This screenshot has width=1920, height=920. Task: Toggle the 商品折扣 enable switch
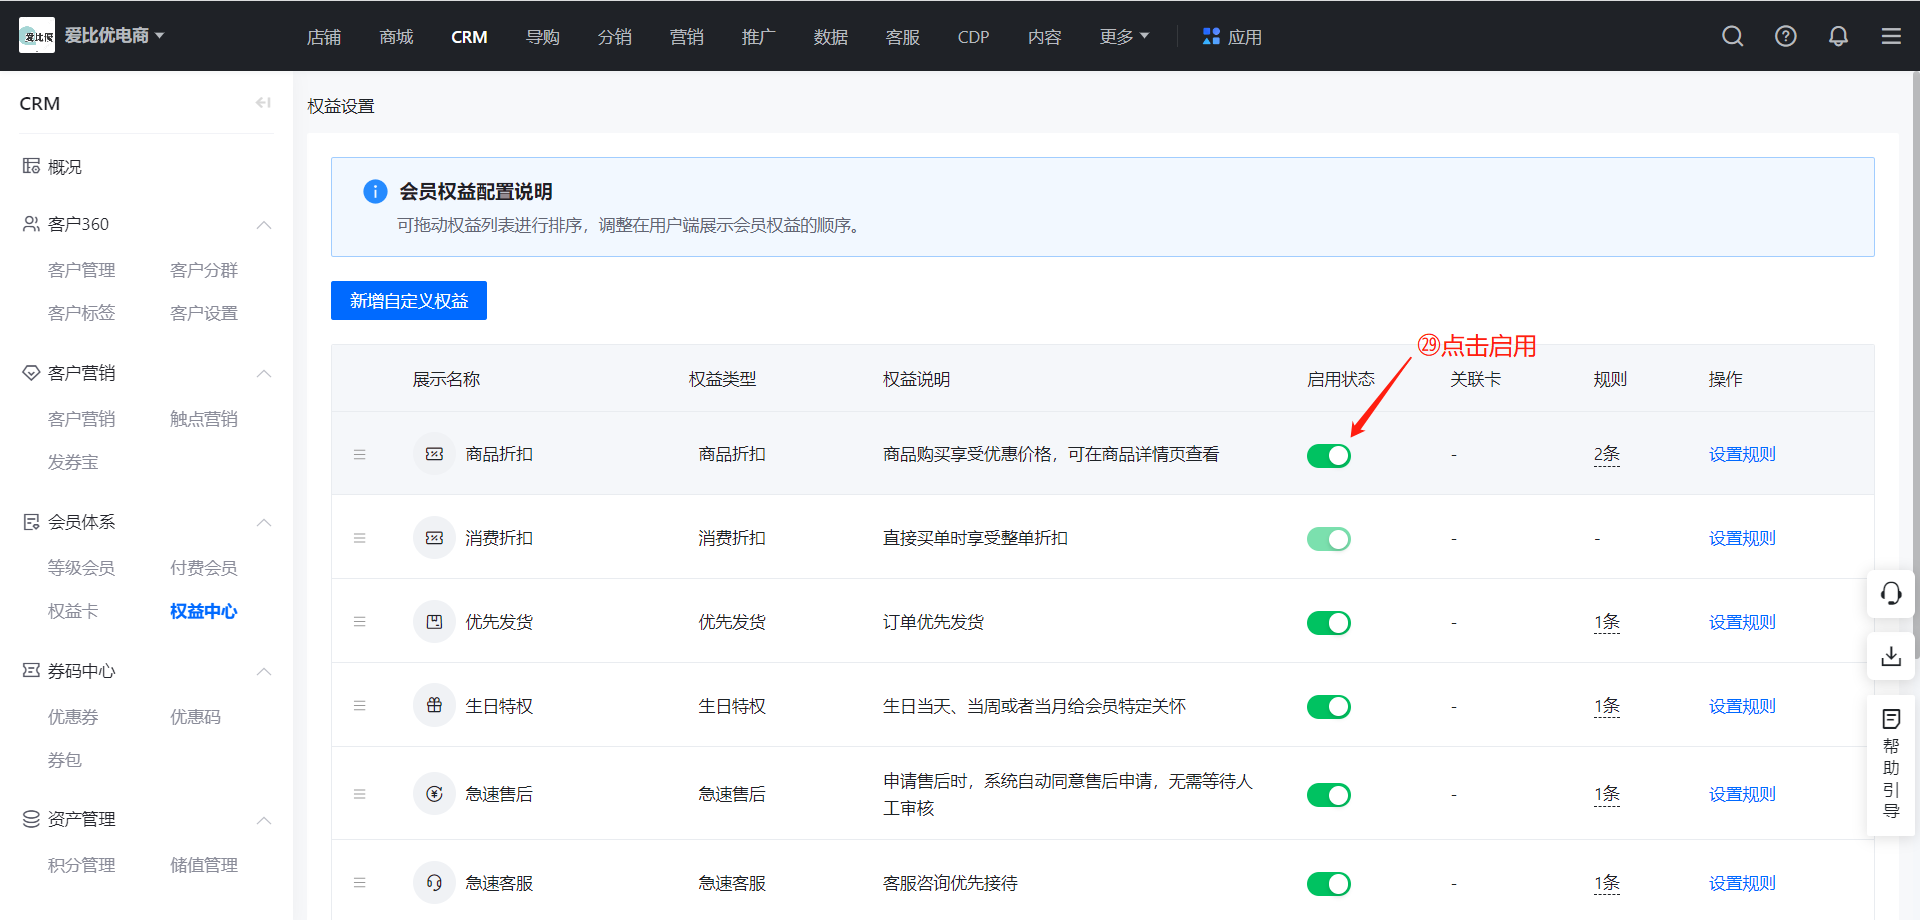coord(1329,455)
